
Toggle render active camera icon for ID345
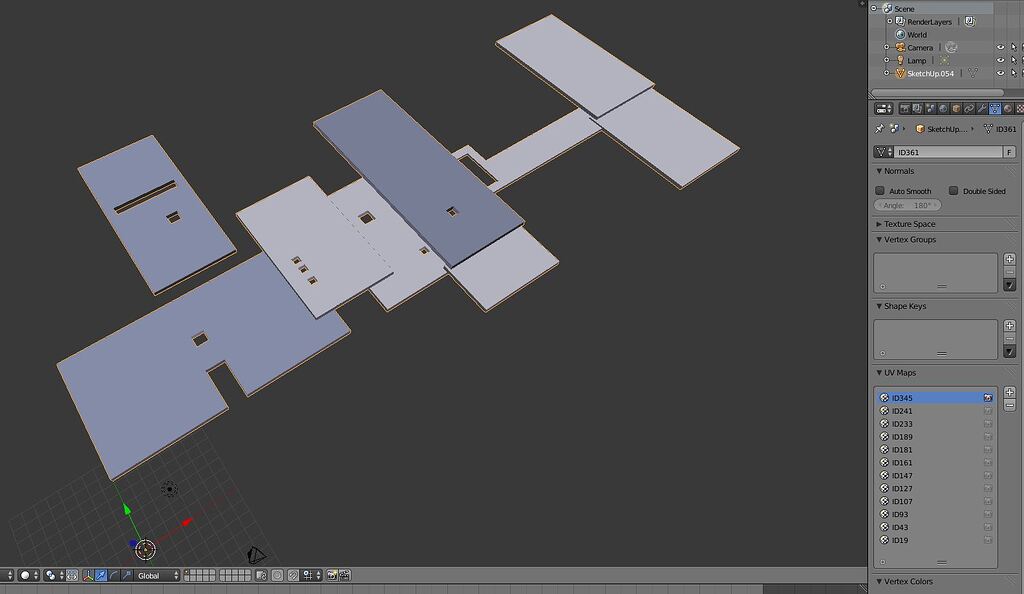pyautogui.click(x=988, y=398)
